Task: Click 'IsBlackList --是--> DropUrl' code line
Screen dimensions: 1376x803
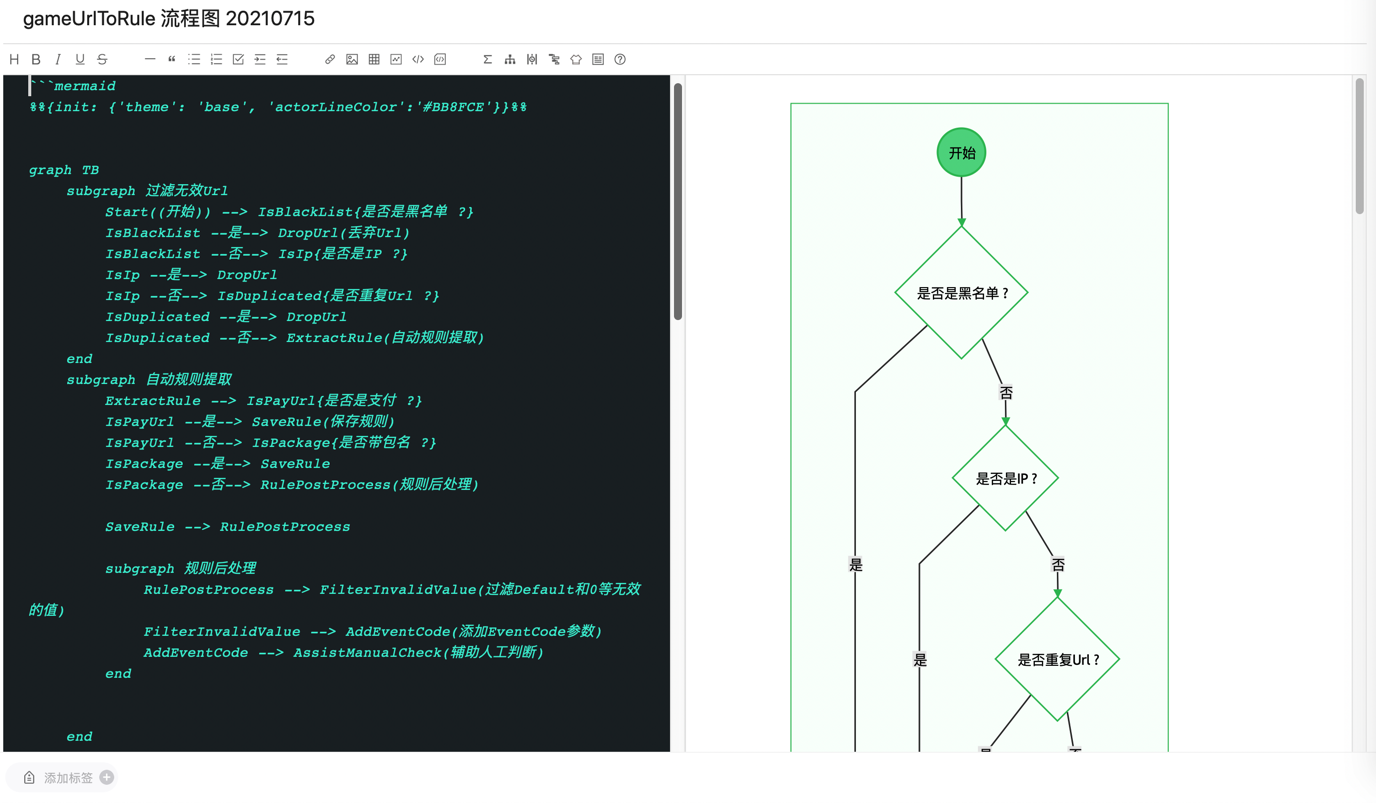Action: (x=257, y=233)
